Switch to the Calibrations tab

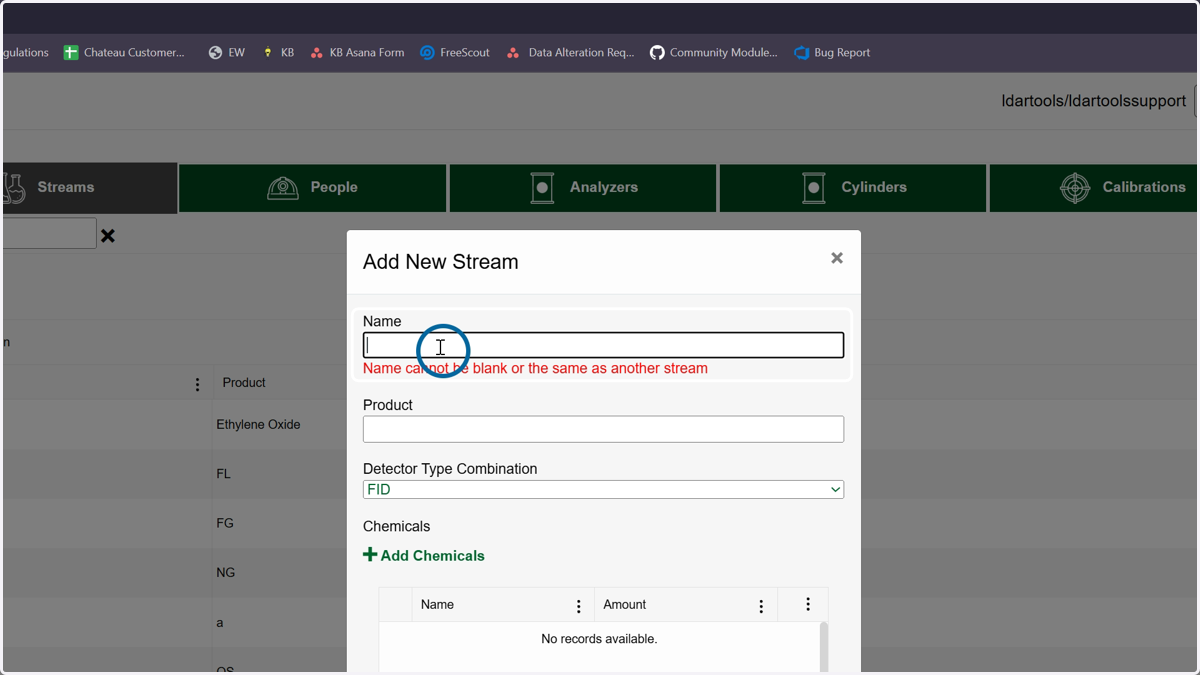click(x=1094, y=188)
